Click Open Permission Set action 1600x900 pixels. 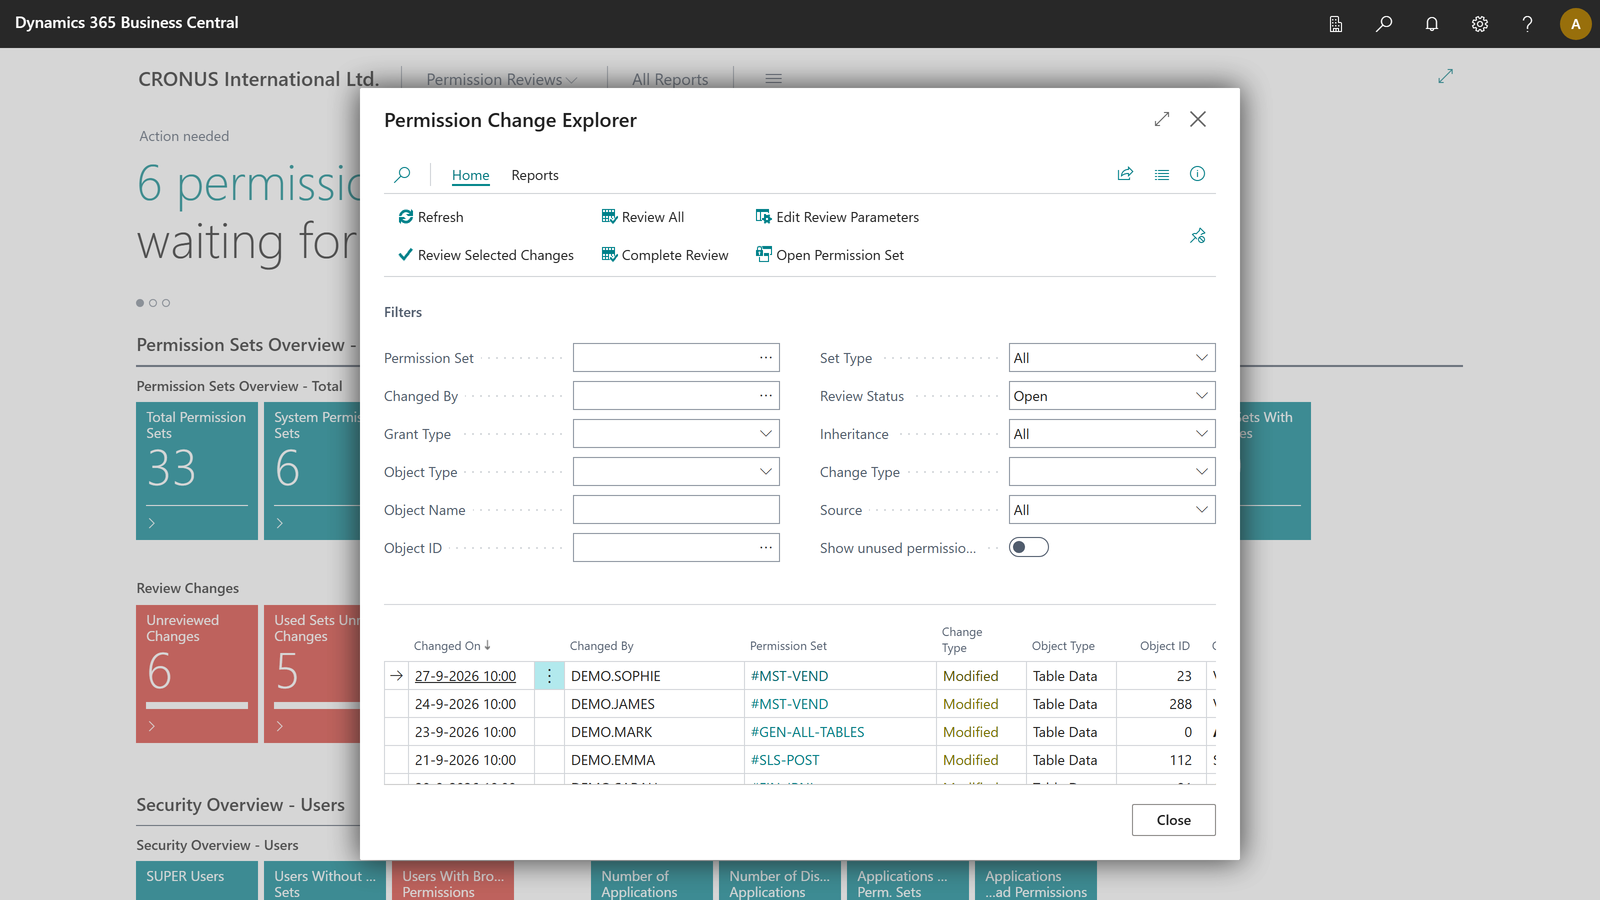pos(830,255)
